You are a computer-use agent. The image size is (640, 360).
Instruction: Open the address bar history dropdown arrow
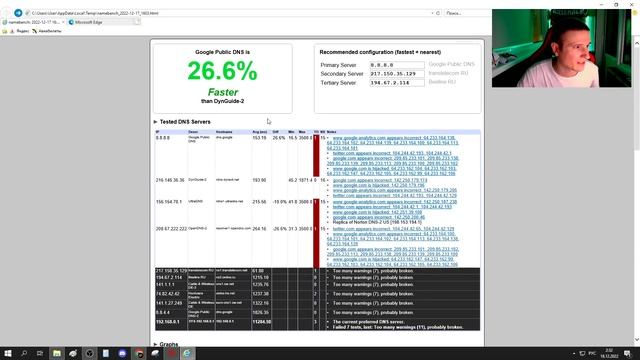(x=432, y=13)
